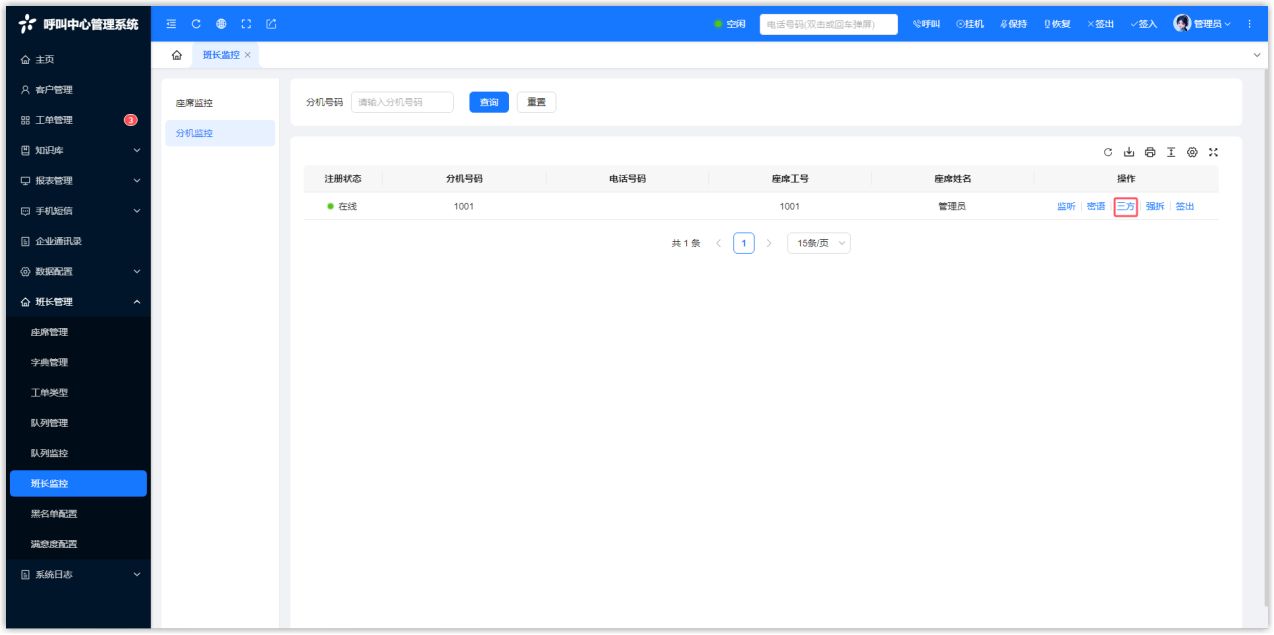This screenshot has height=635, width=1274.
Task: Open the 15条/页 page size dropdown
Action: coord(819,243)
